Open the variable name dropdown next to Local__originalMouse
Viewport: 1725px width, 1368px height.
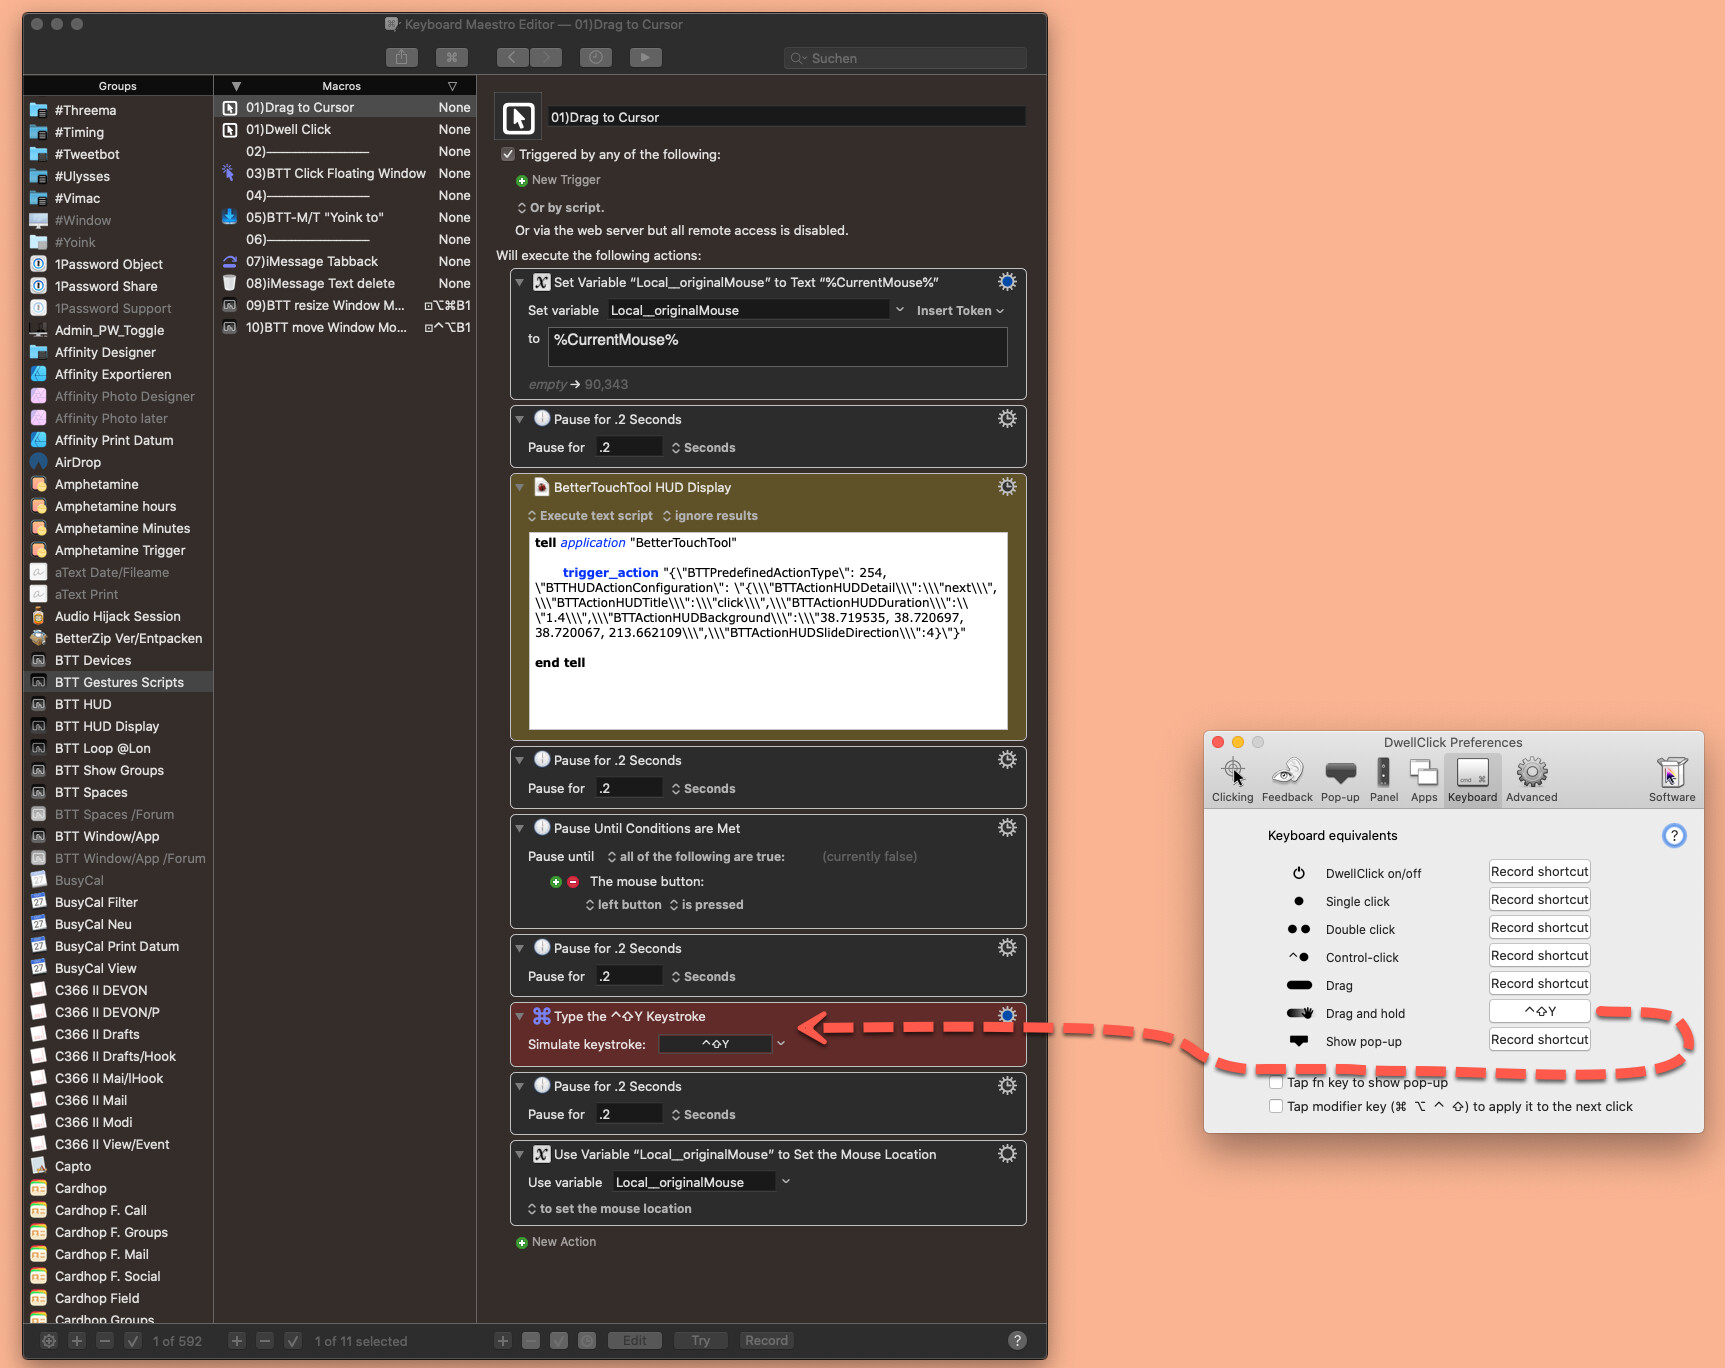900,310
